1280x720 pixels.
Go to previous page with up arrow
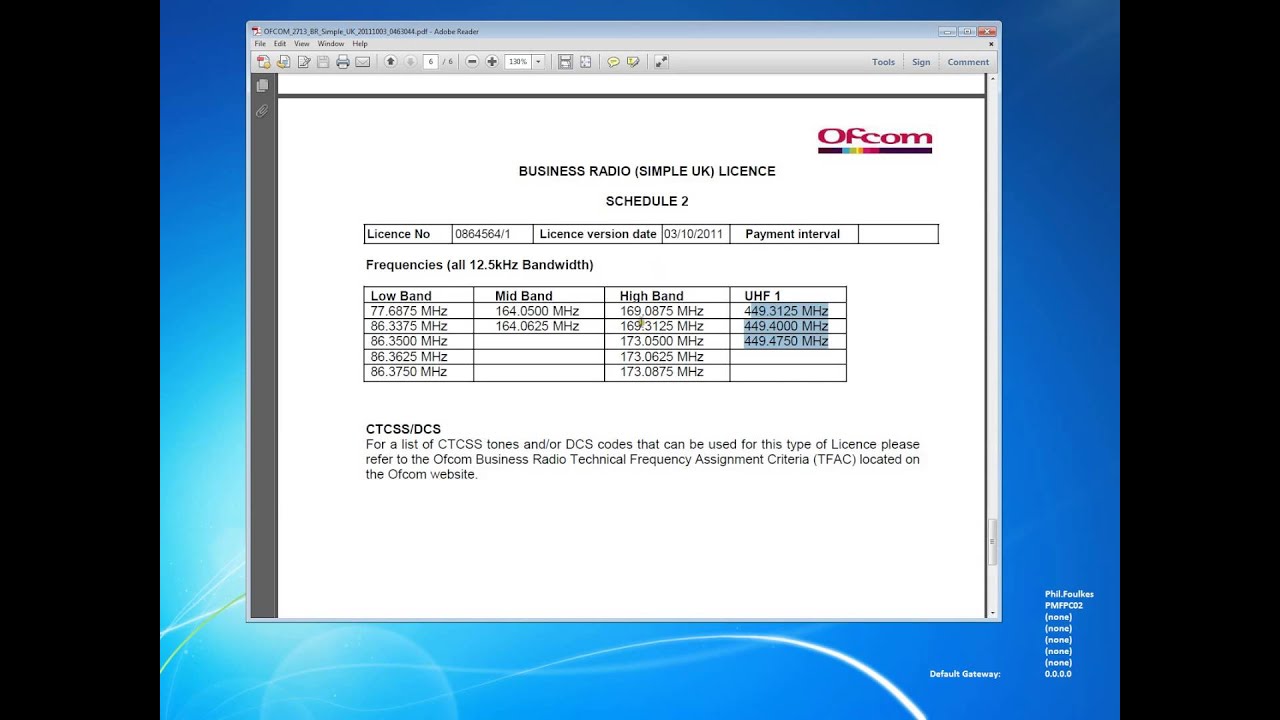[391, 62]
